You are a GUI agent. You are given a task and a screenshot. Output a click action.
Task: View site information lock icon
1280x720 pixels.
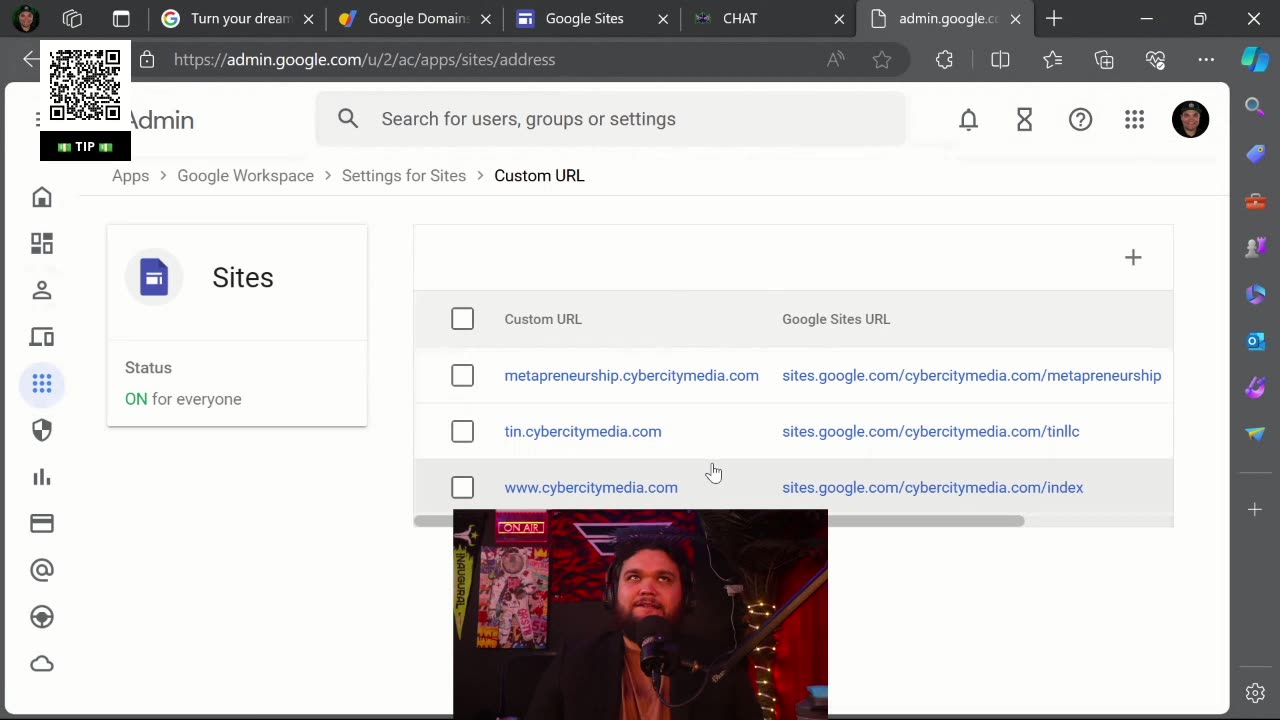pyautogui.click(x=147, y=60)
